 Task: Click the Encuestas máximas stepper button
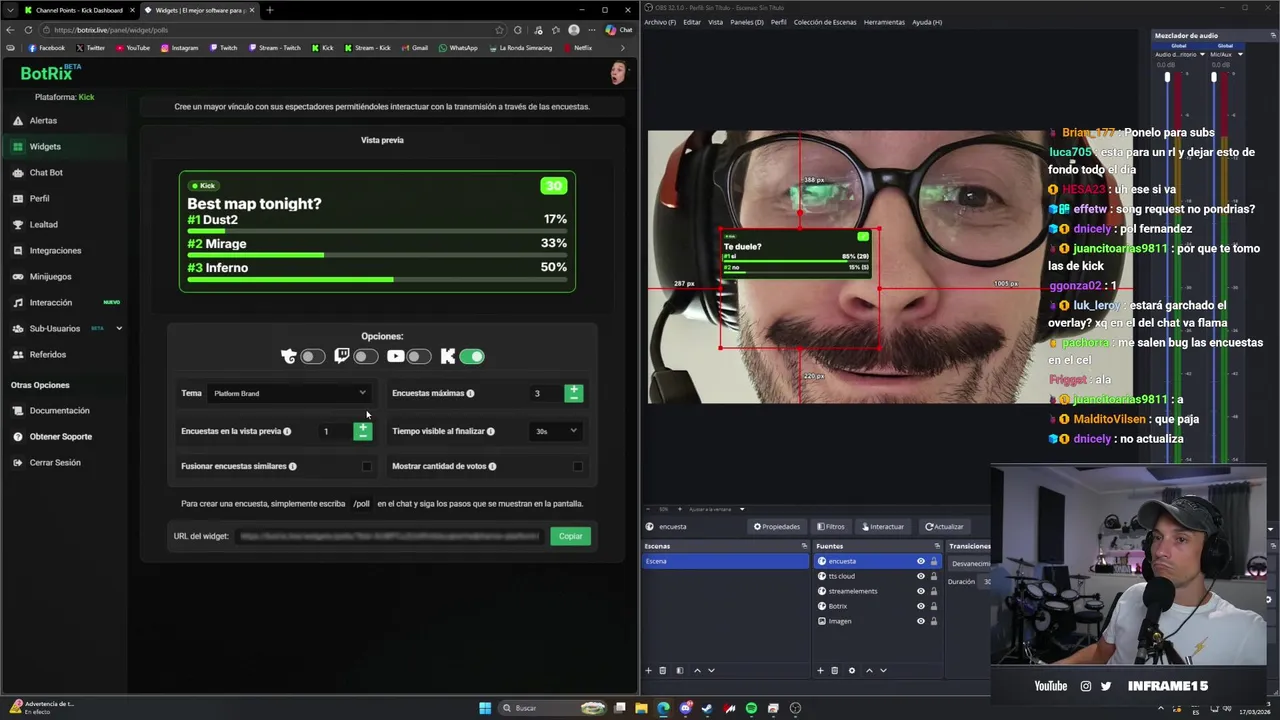(x=573, y=393)
